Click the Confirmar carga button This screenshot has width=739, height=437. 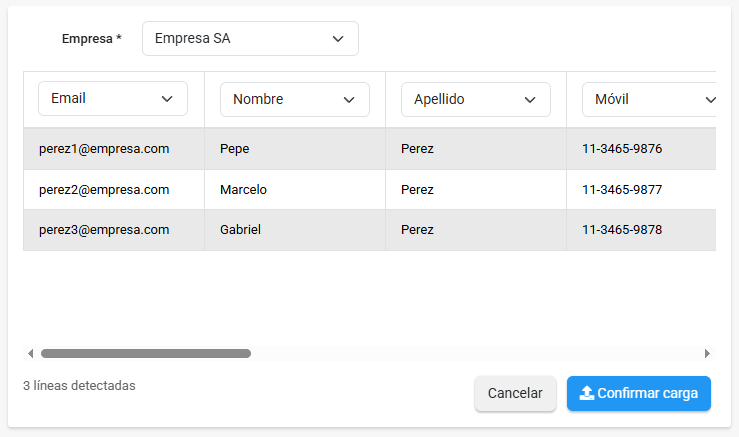point(639,393)
